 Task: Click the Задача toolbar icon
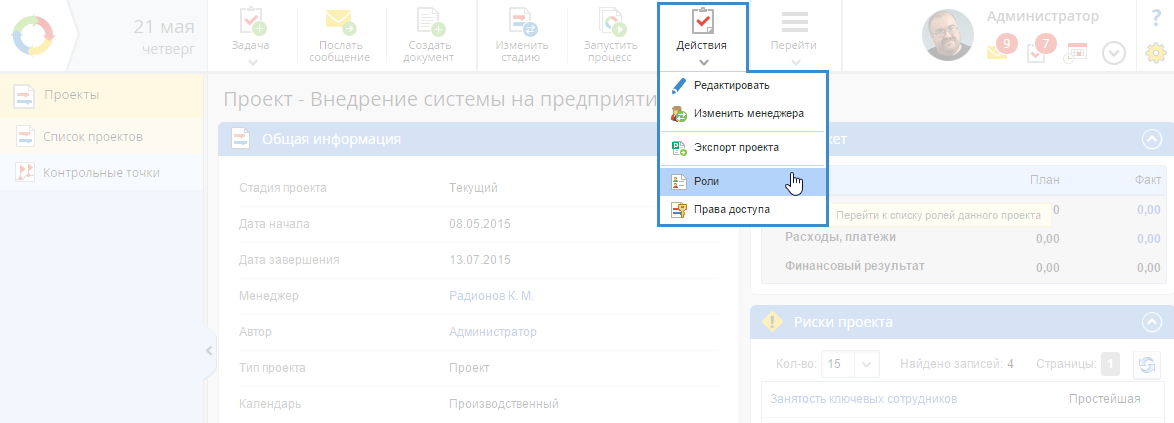tap(251, 24)
